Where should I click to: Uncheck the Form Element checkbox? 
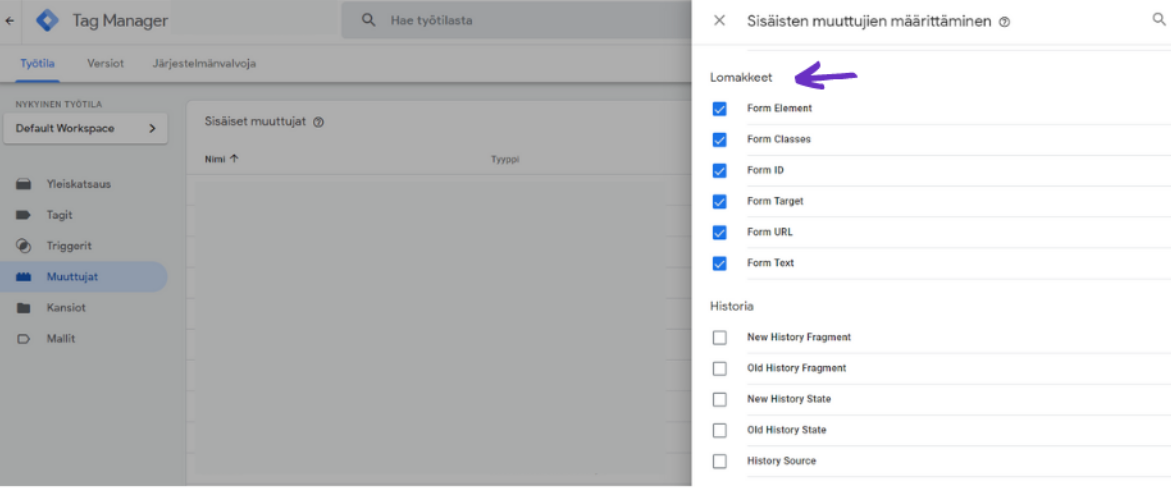click(x=719, y=109)
